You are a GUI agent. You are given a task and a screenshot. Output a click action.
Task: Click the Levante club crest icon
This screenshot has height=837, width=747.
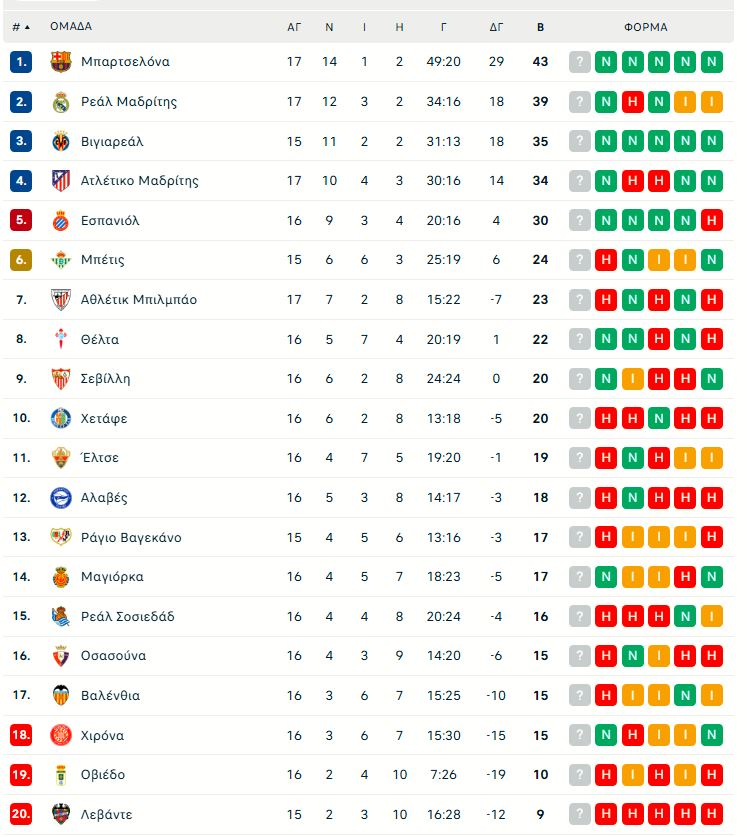click(61, 814)
